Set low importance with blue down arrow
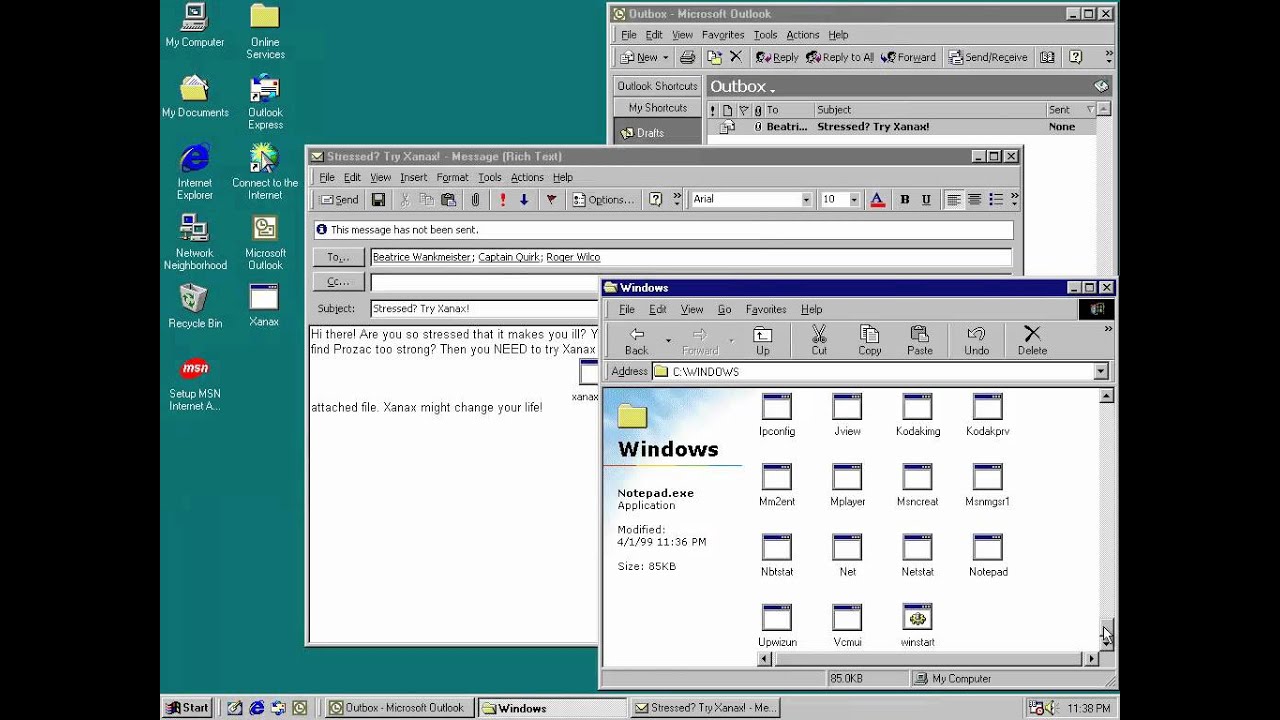The height and width of the screenshot is (720, 1280). [523, 200]
